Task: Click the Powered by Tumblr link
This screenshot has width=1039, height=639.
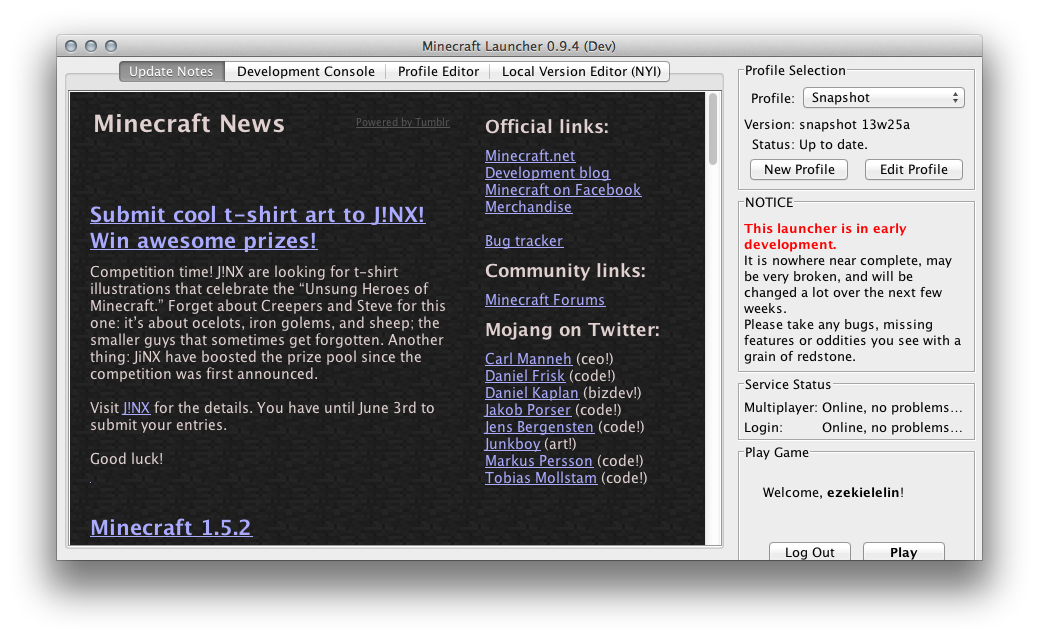Action: tap(402, 123)
